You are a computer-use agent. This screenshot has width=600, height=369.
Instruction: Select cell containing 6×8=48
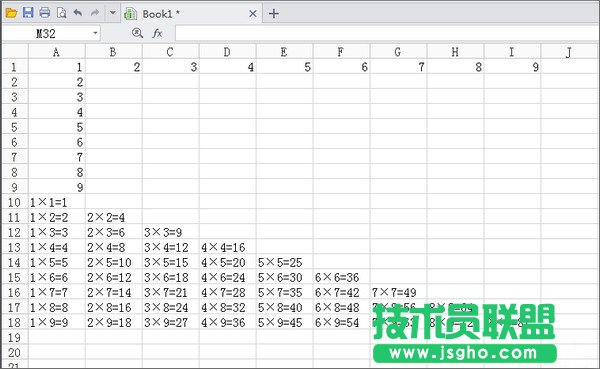(x=341, y=307)
